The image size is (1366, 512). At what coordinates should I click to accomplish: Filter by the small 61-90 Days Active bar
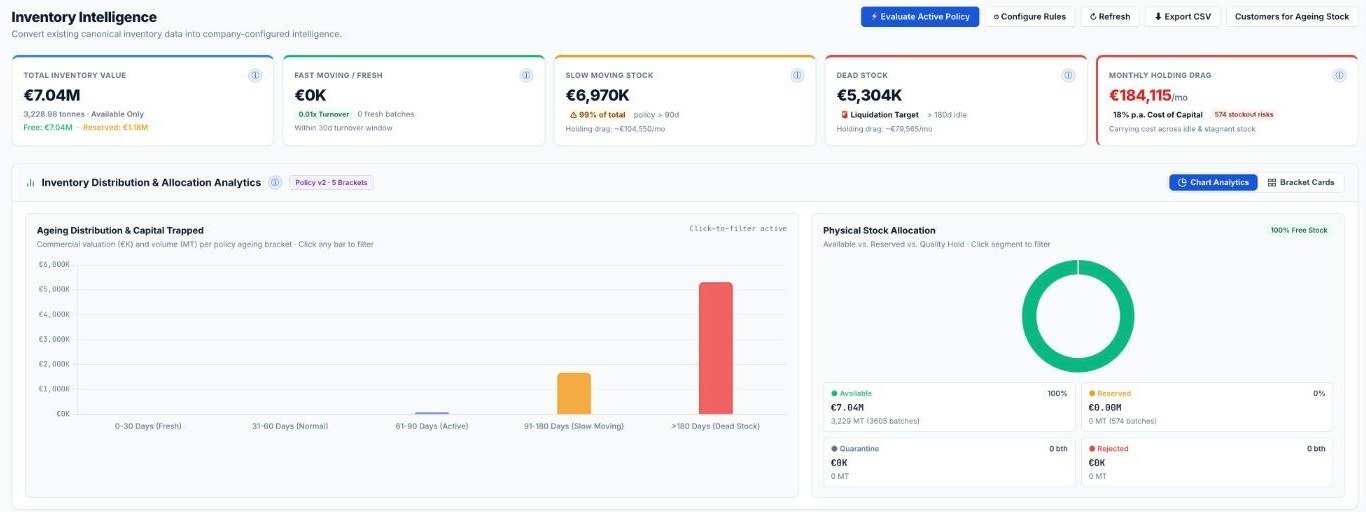[x=432, y=413]
